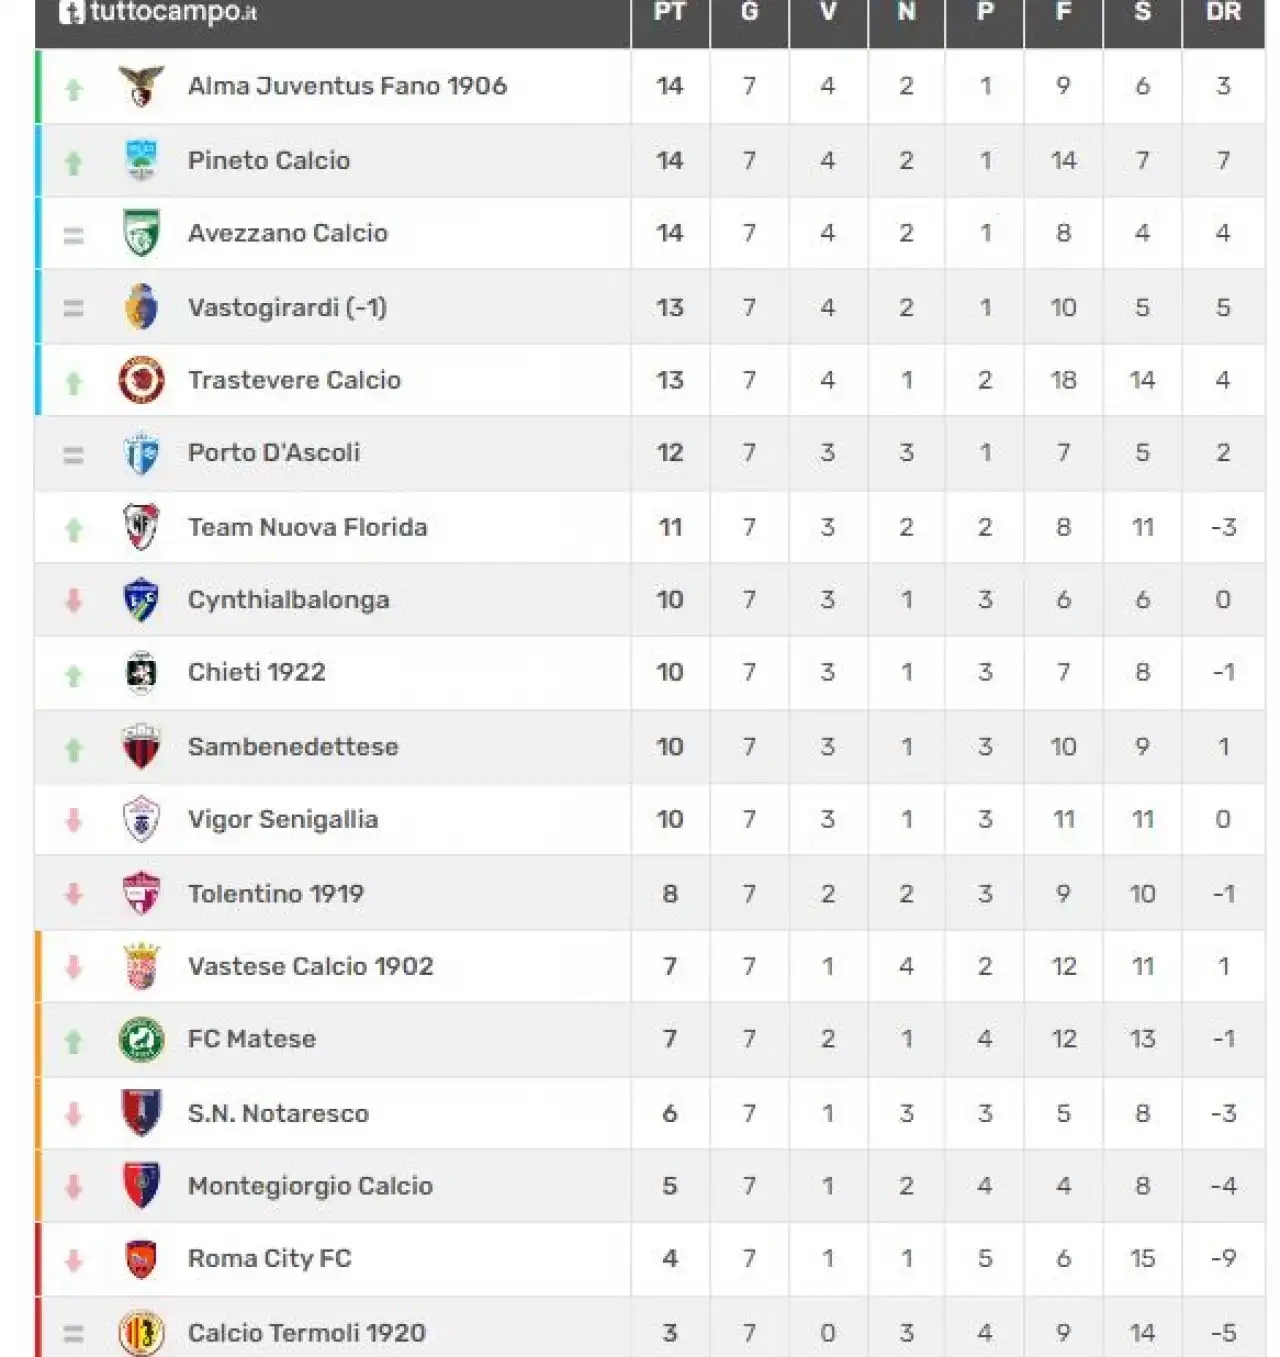Click the Chieti 1922 black crest
Screen dimensions: 1280x1357
[x=141, y=672]
